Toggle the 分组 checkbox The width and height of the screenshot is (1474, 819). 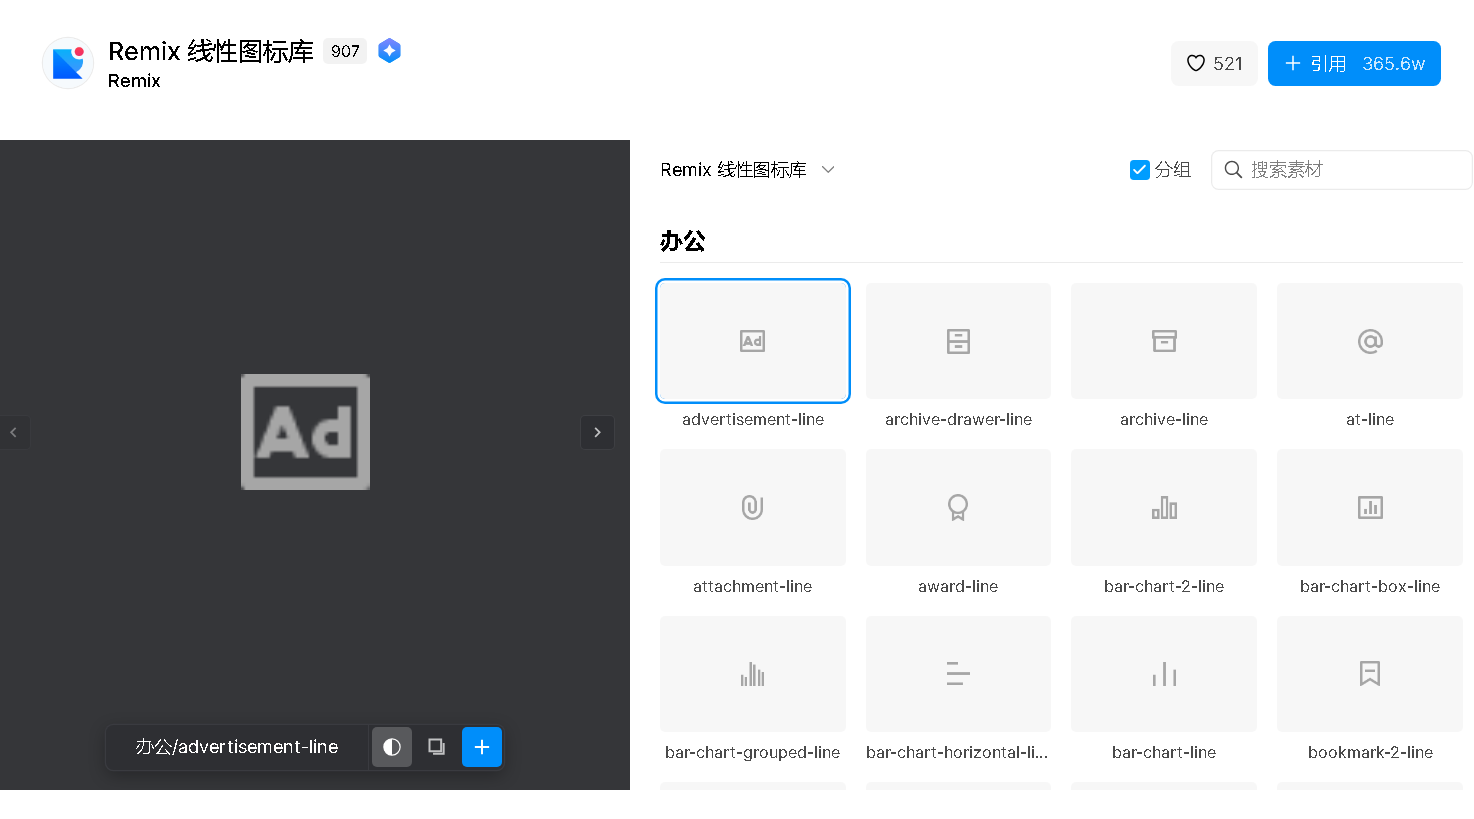[x=1140, y=170]
